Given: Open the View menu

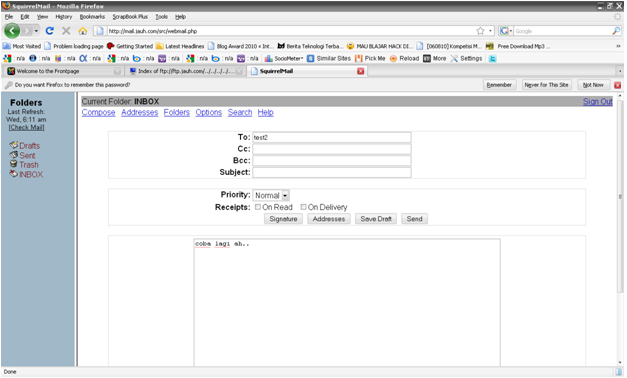Looking at the screenshot, I should point(42,17).
